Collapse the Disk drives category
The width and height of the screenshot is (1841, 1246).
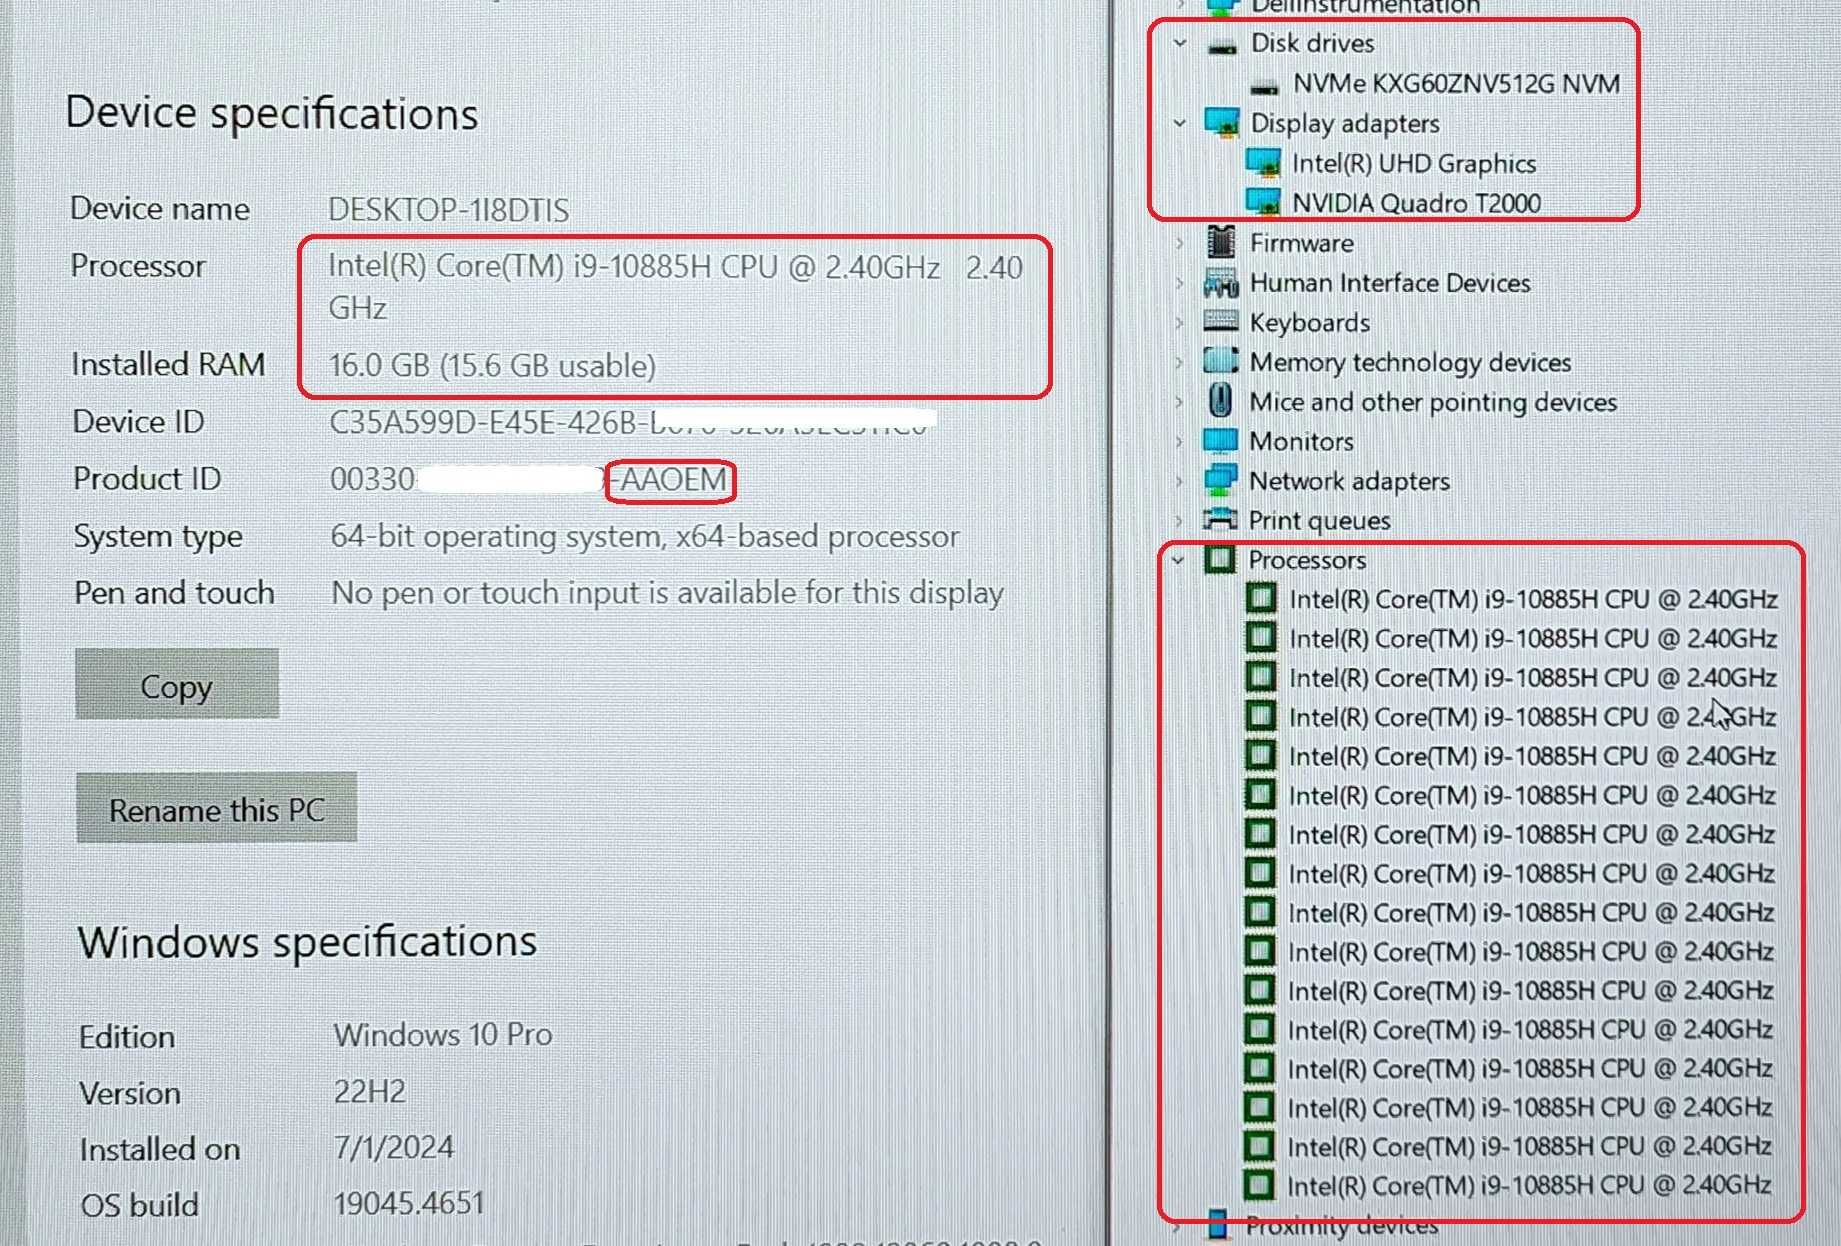pyautogui.click(x=1180, y=43)
